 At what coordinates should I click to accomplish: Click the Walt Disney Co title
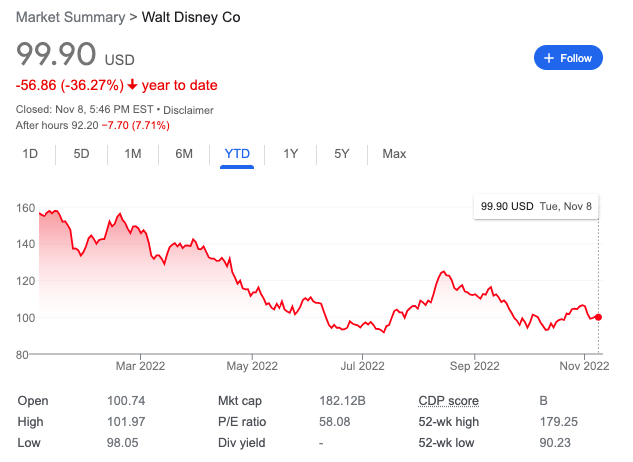pyautogui.click(x=191, y=18)
